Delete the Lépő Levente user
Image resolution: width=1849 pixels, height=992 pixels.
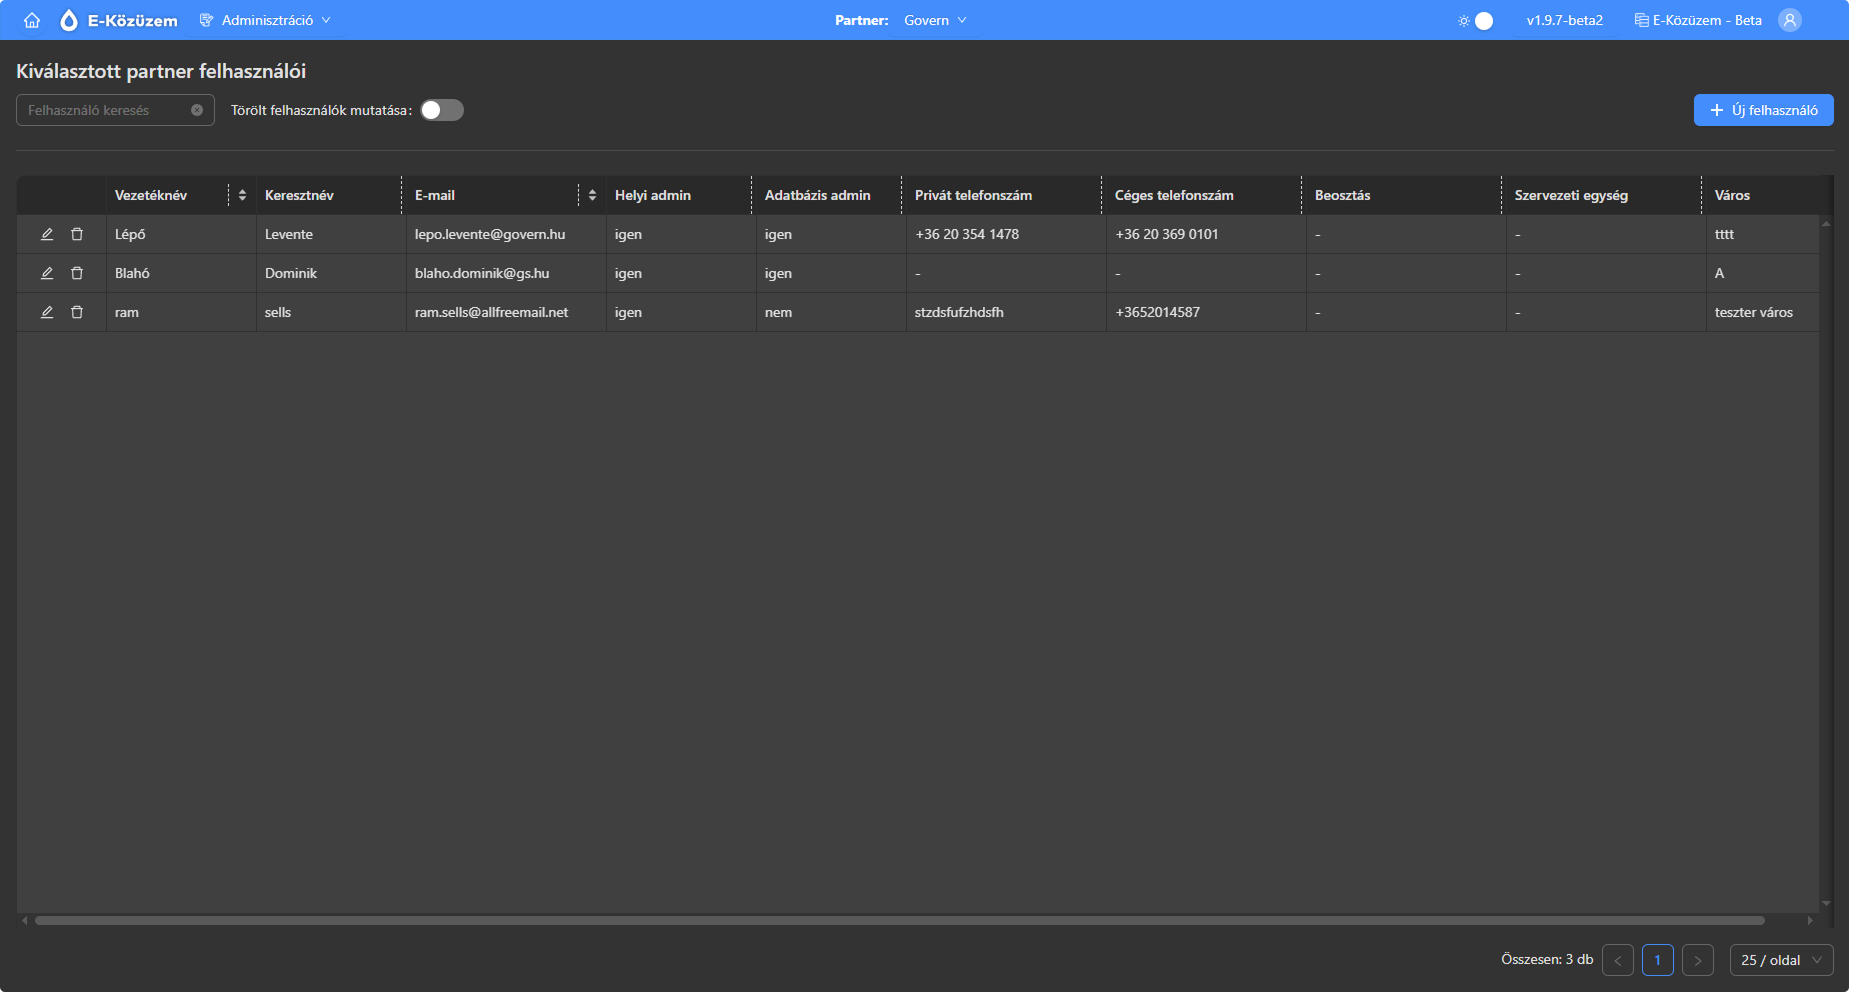77,234
